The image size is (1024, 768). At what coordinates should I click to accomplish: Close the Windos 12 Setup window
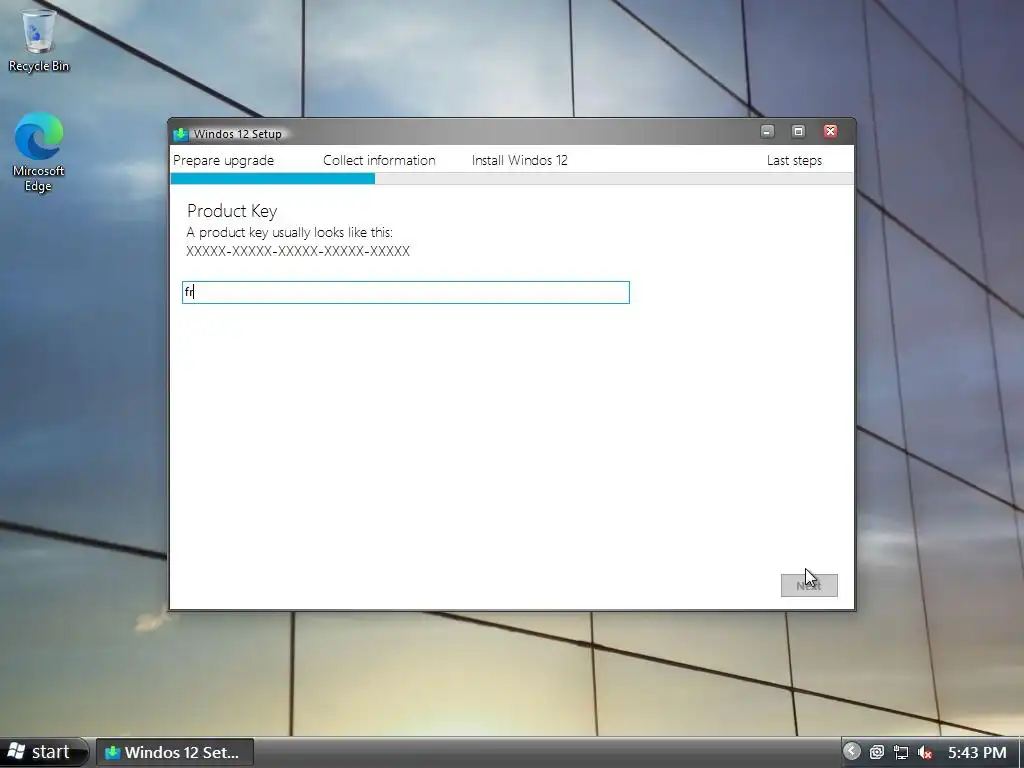point(830,131)
